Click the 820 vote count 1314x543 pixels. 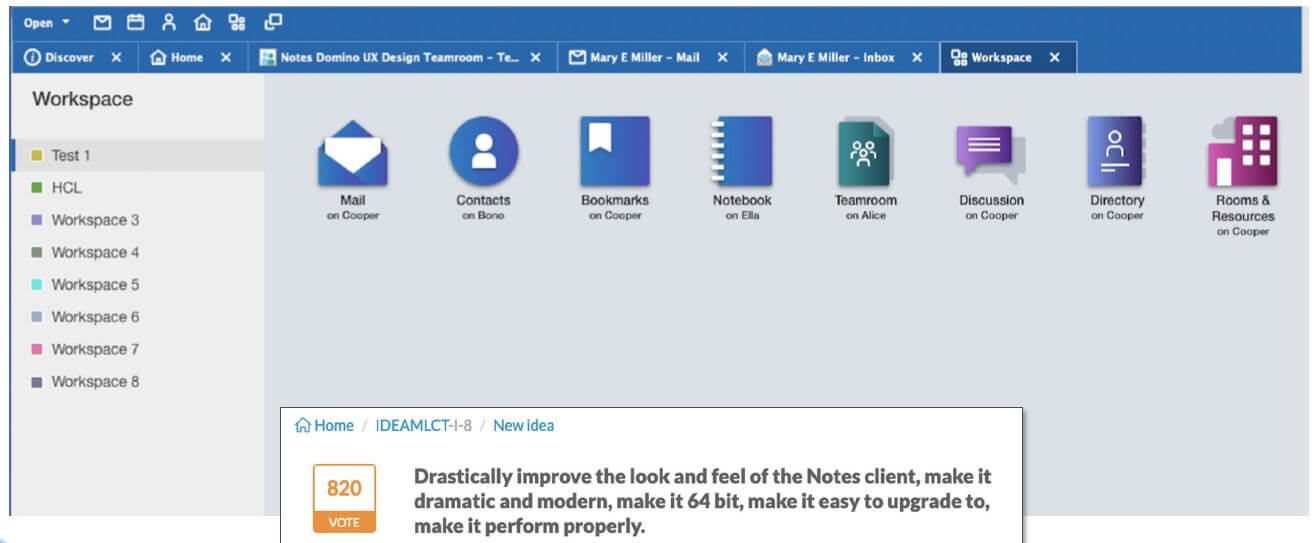coord(344,489)
